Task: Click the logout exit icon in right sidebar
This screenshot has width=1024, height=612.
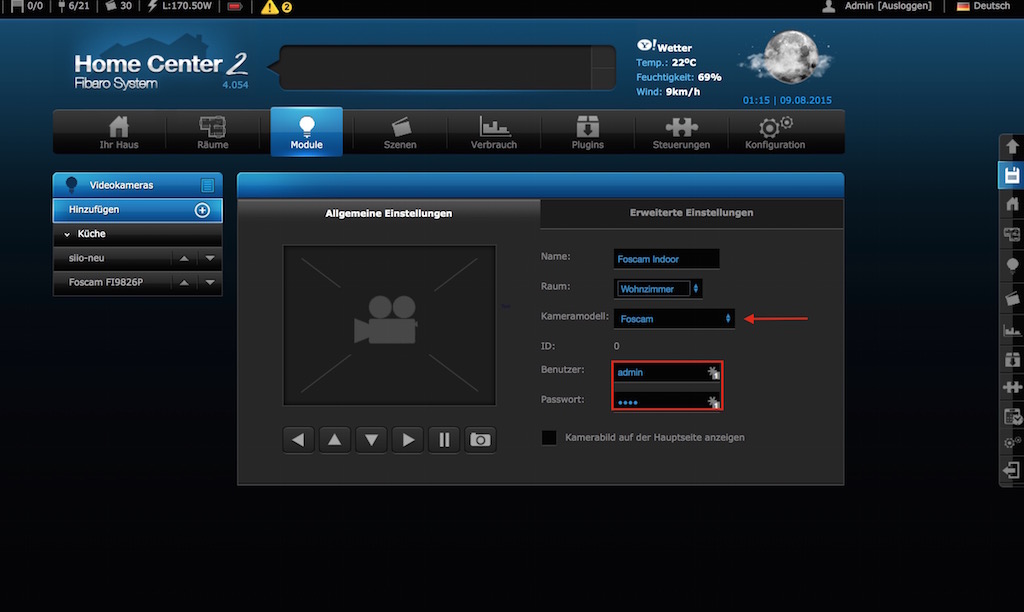Action: point(1012,470)
